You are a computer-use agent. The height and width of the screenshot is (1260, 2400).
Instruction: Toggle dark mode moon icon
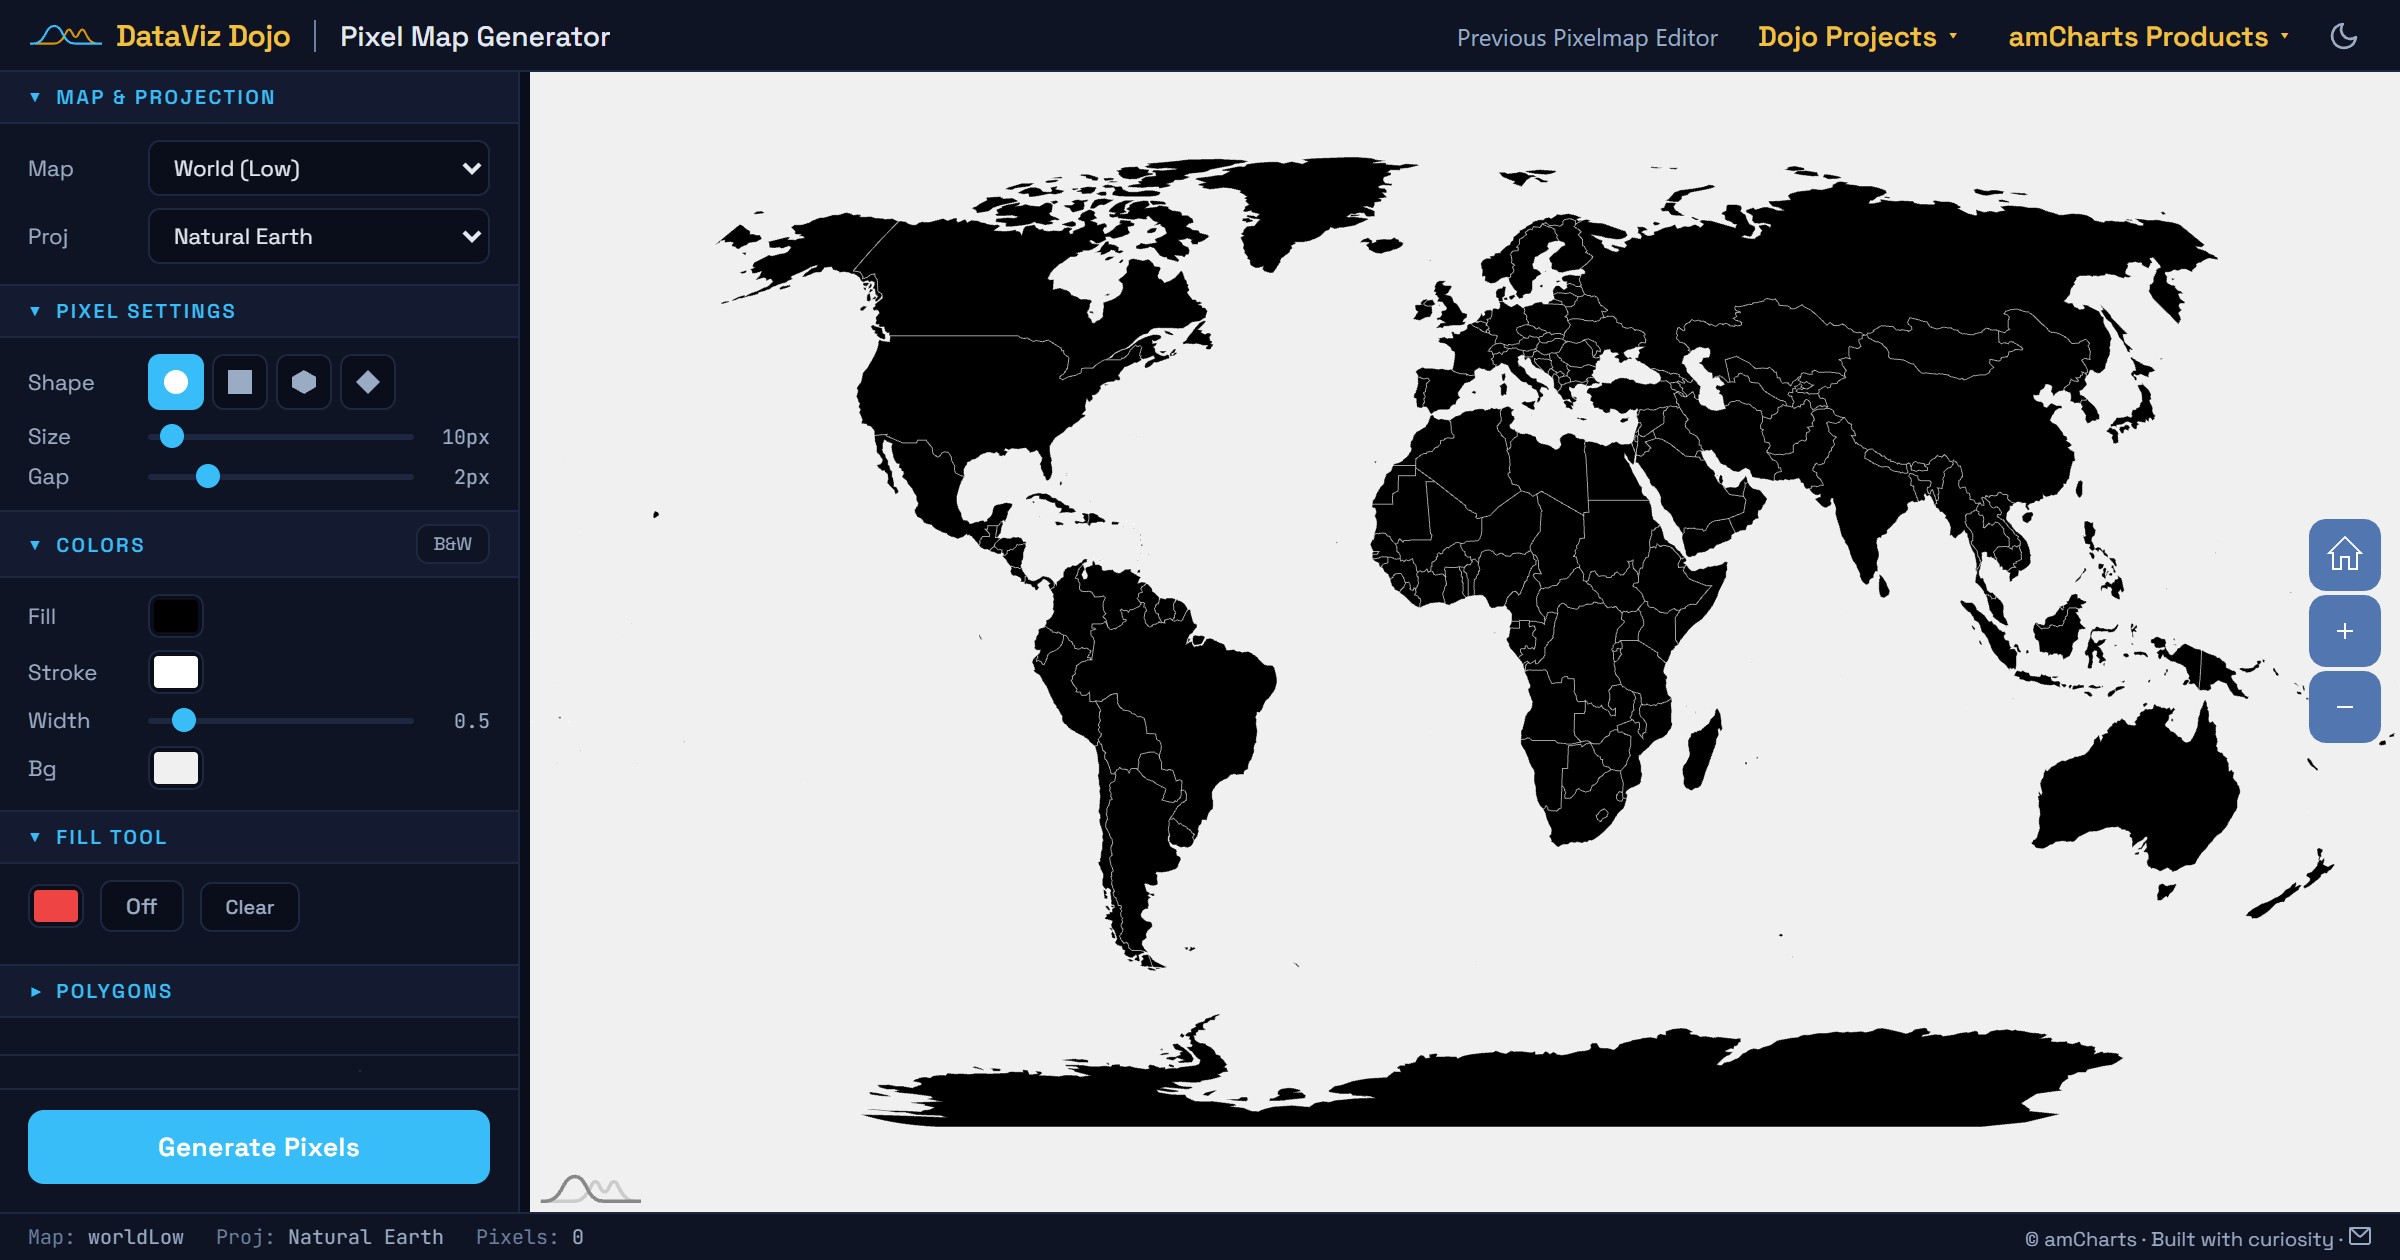pyautogui.click(x=2344, y=37)
